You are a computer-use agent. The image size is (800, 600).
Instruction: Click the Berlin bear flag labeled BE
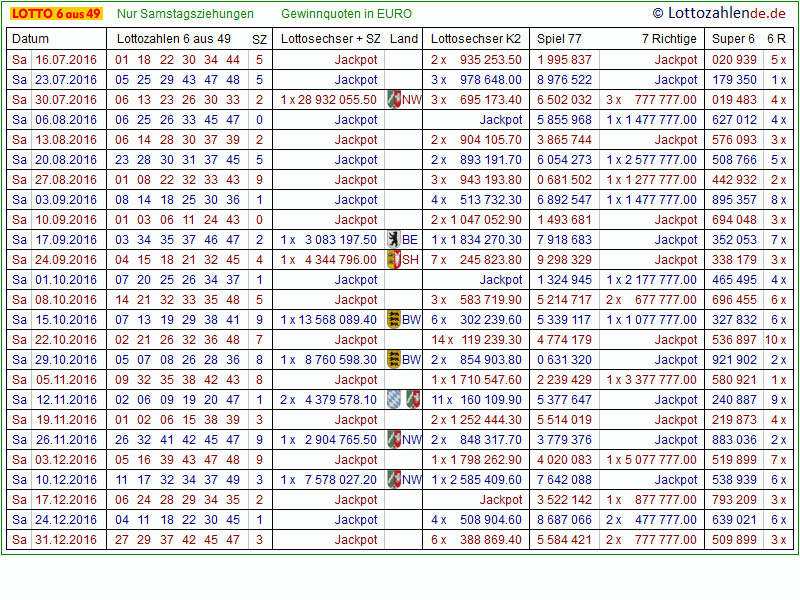click(x=394, y=239)
